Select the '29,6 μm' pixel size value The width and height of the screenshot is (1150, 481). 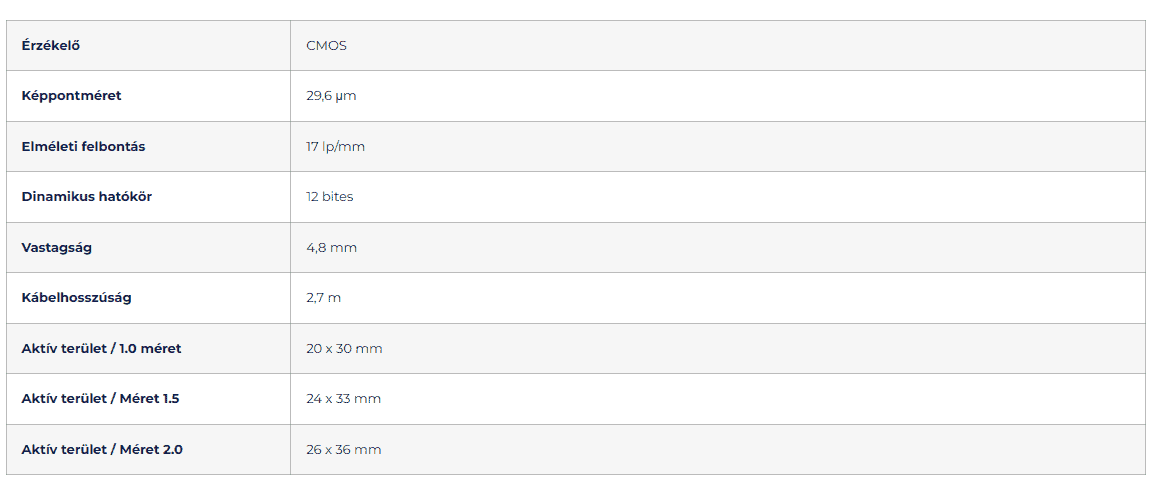[331, 96]
